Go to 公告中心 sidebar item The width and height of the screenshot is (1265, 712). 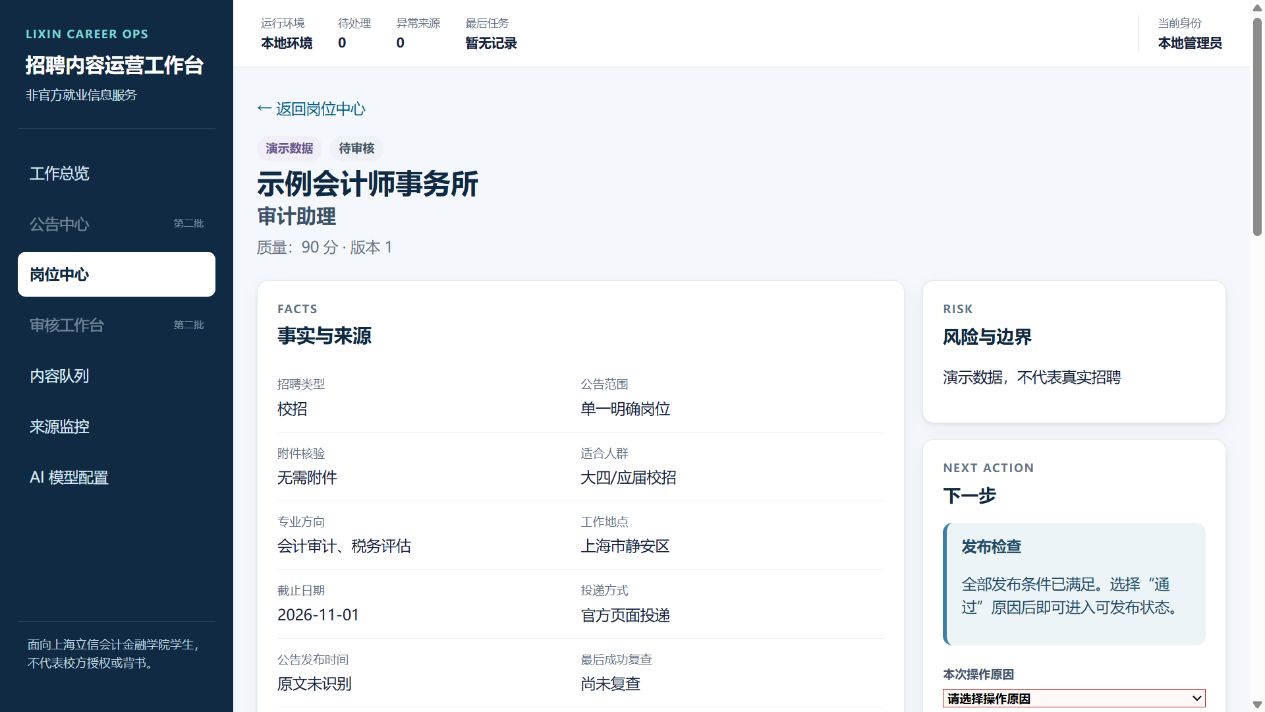(x=116, y=224)
